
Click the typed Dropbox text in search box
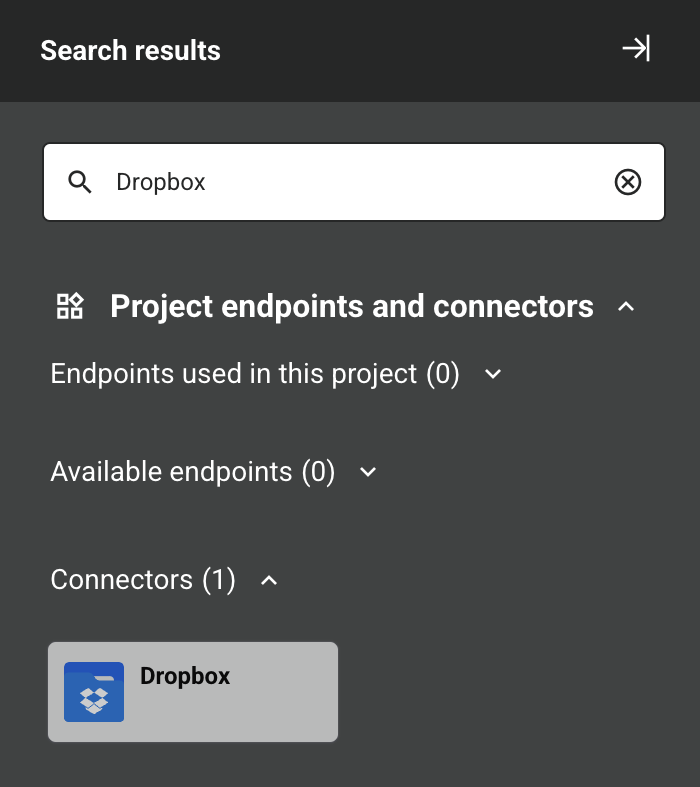[x=161, y=182]
